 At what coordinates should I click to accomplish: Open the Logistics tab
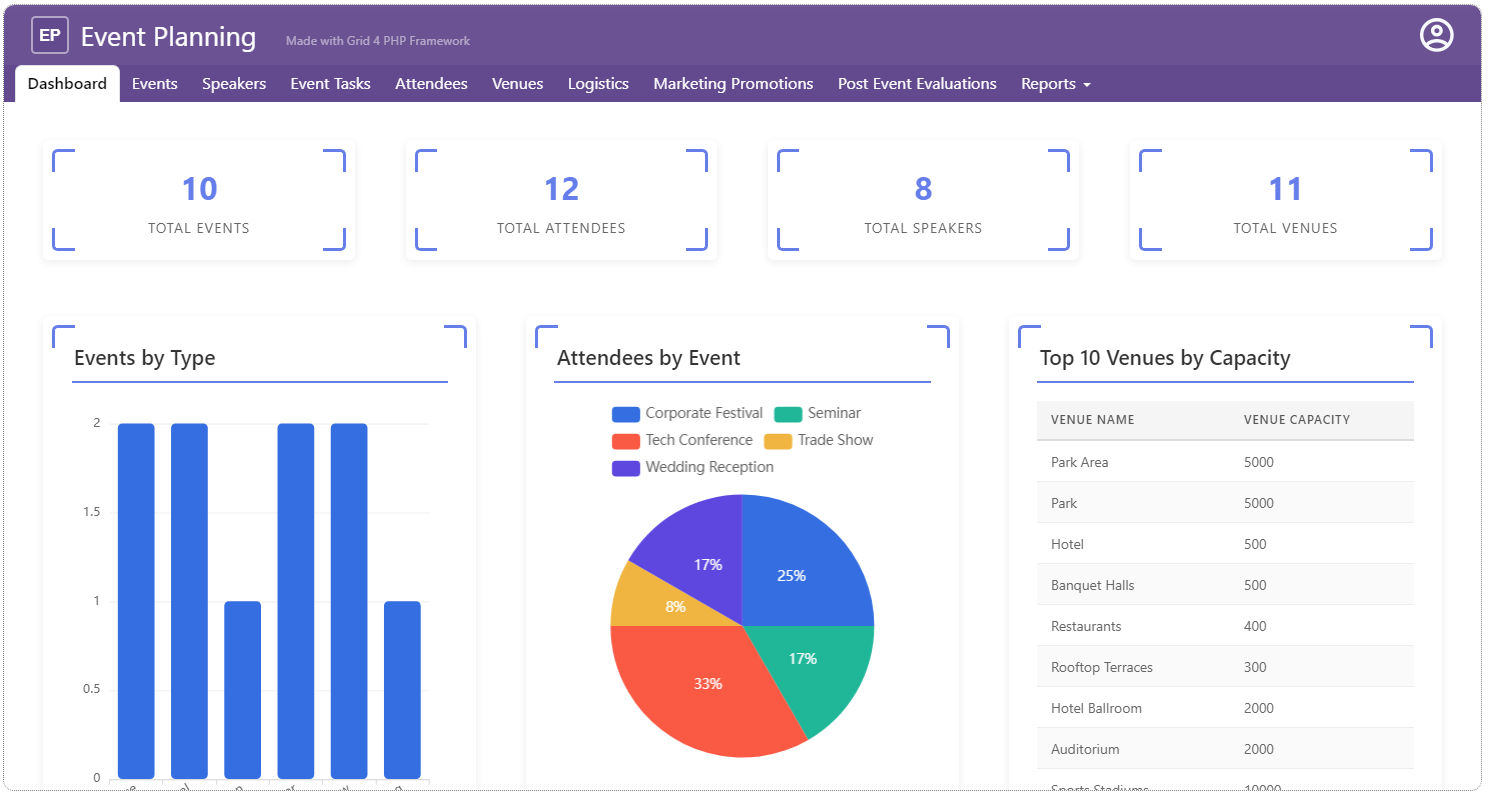coord(598,84)
